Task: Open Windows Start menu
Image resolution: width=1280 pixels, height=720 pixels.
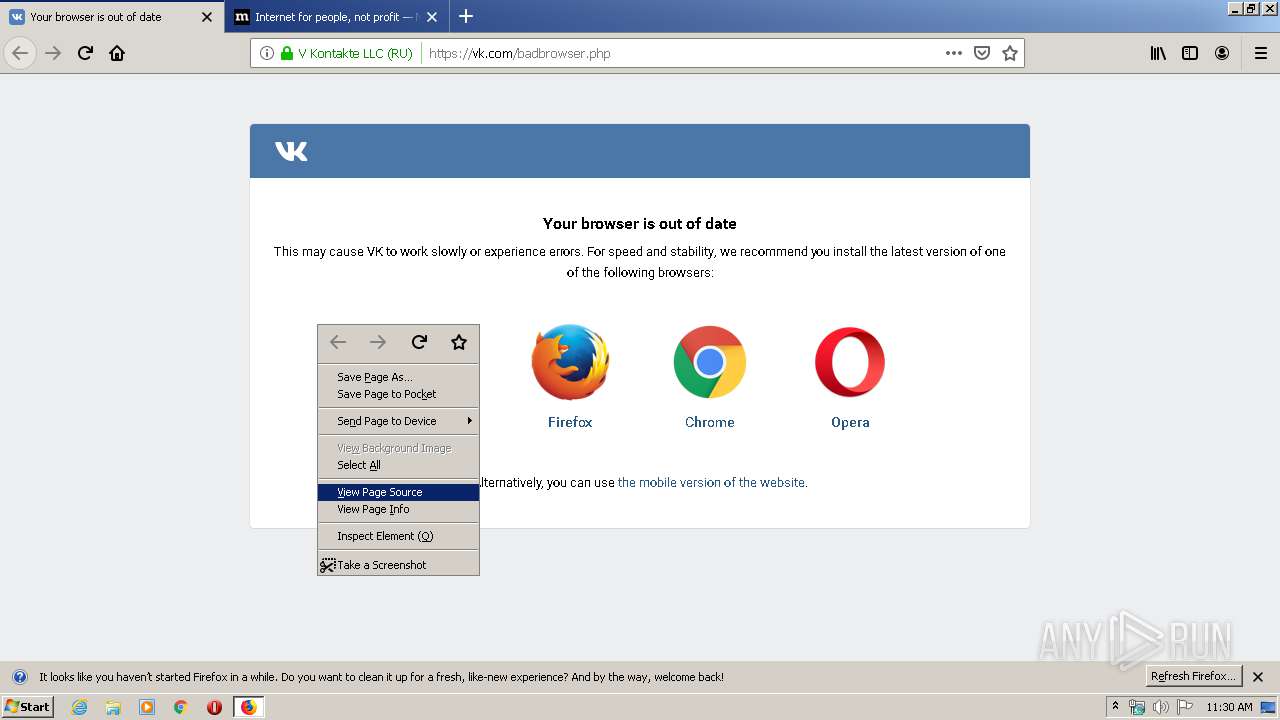Action: 28,707
